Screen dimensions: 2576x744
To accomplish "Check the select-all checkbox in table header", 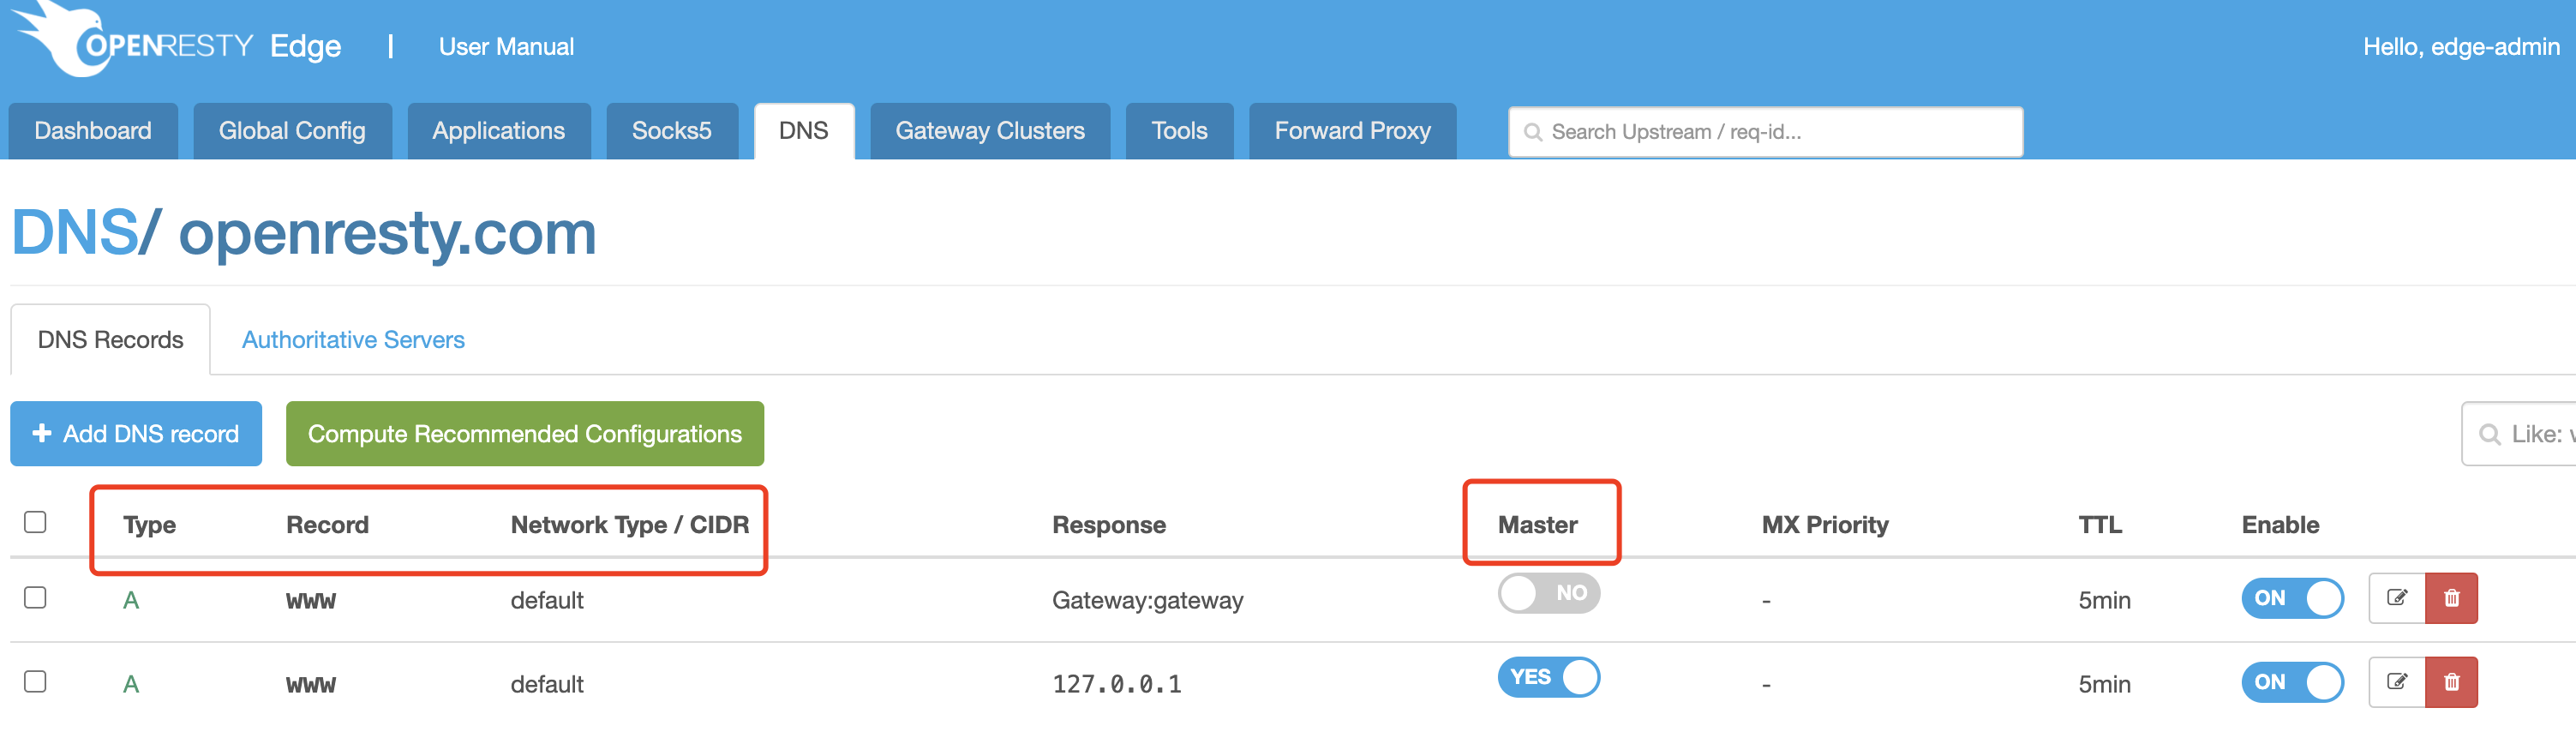I will coord(35,522).
